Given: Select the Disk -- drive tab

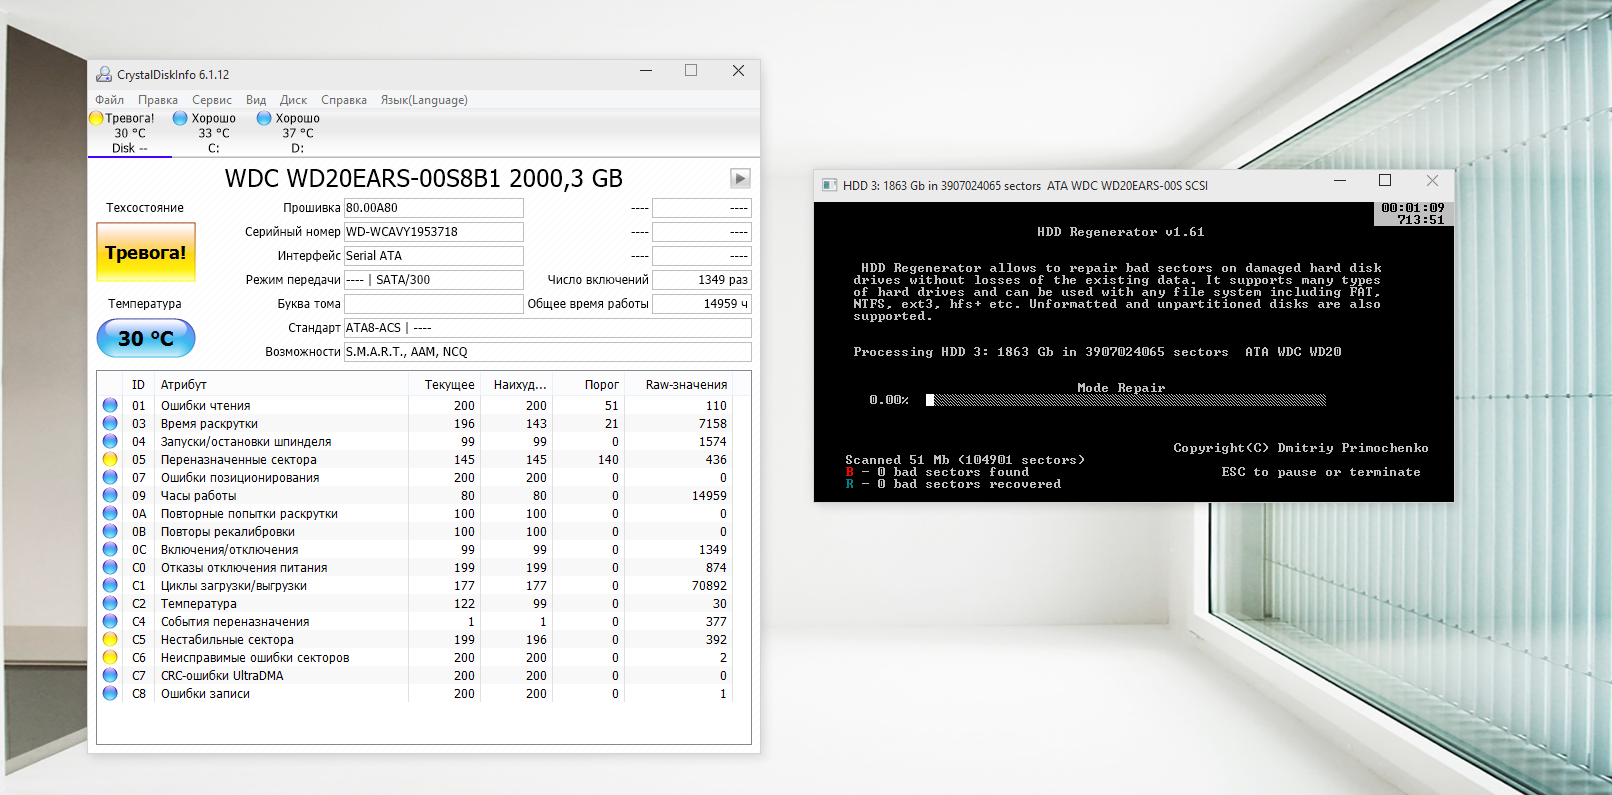Looking at the screenshot, I should tap(130, 133).
